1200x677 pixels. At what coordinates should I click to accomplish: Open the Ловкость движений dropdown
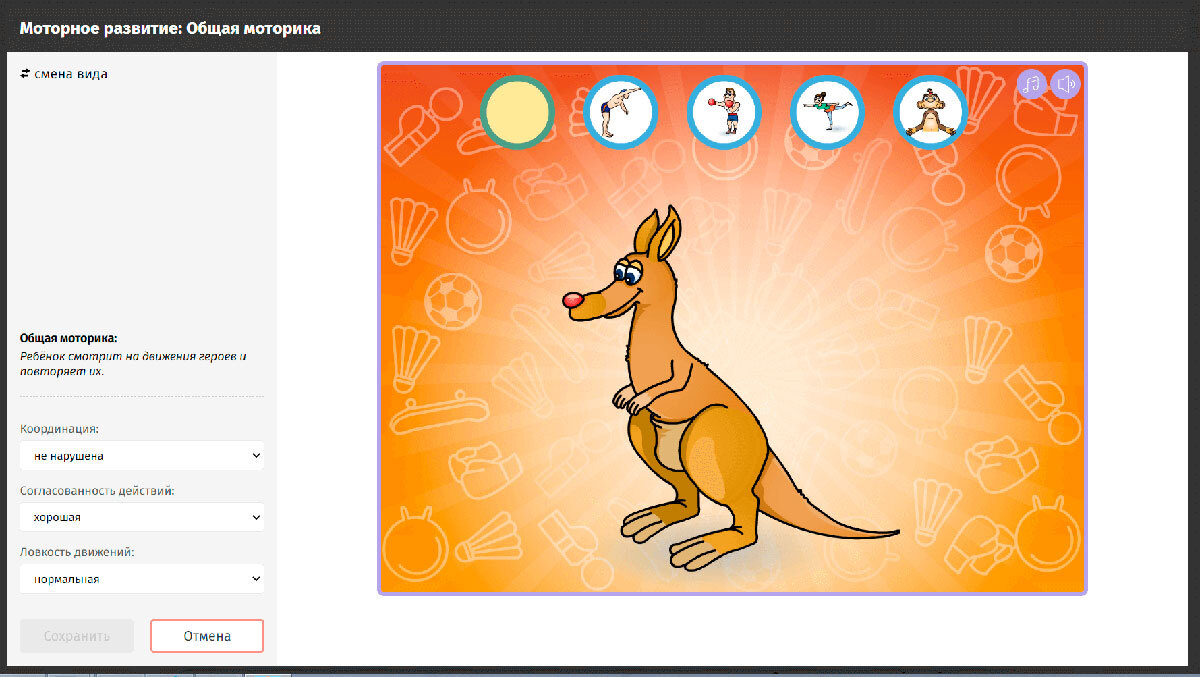point(141,579)
